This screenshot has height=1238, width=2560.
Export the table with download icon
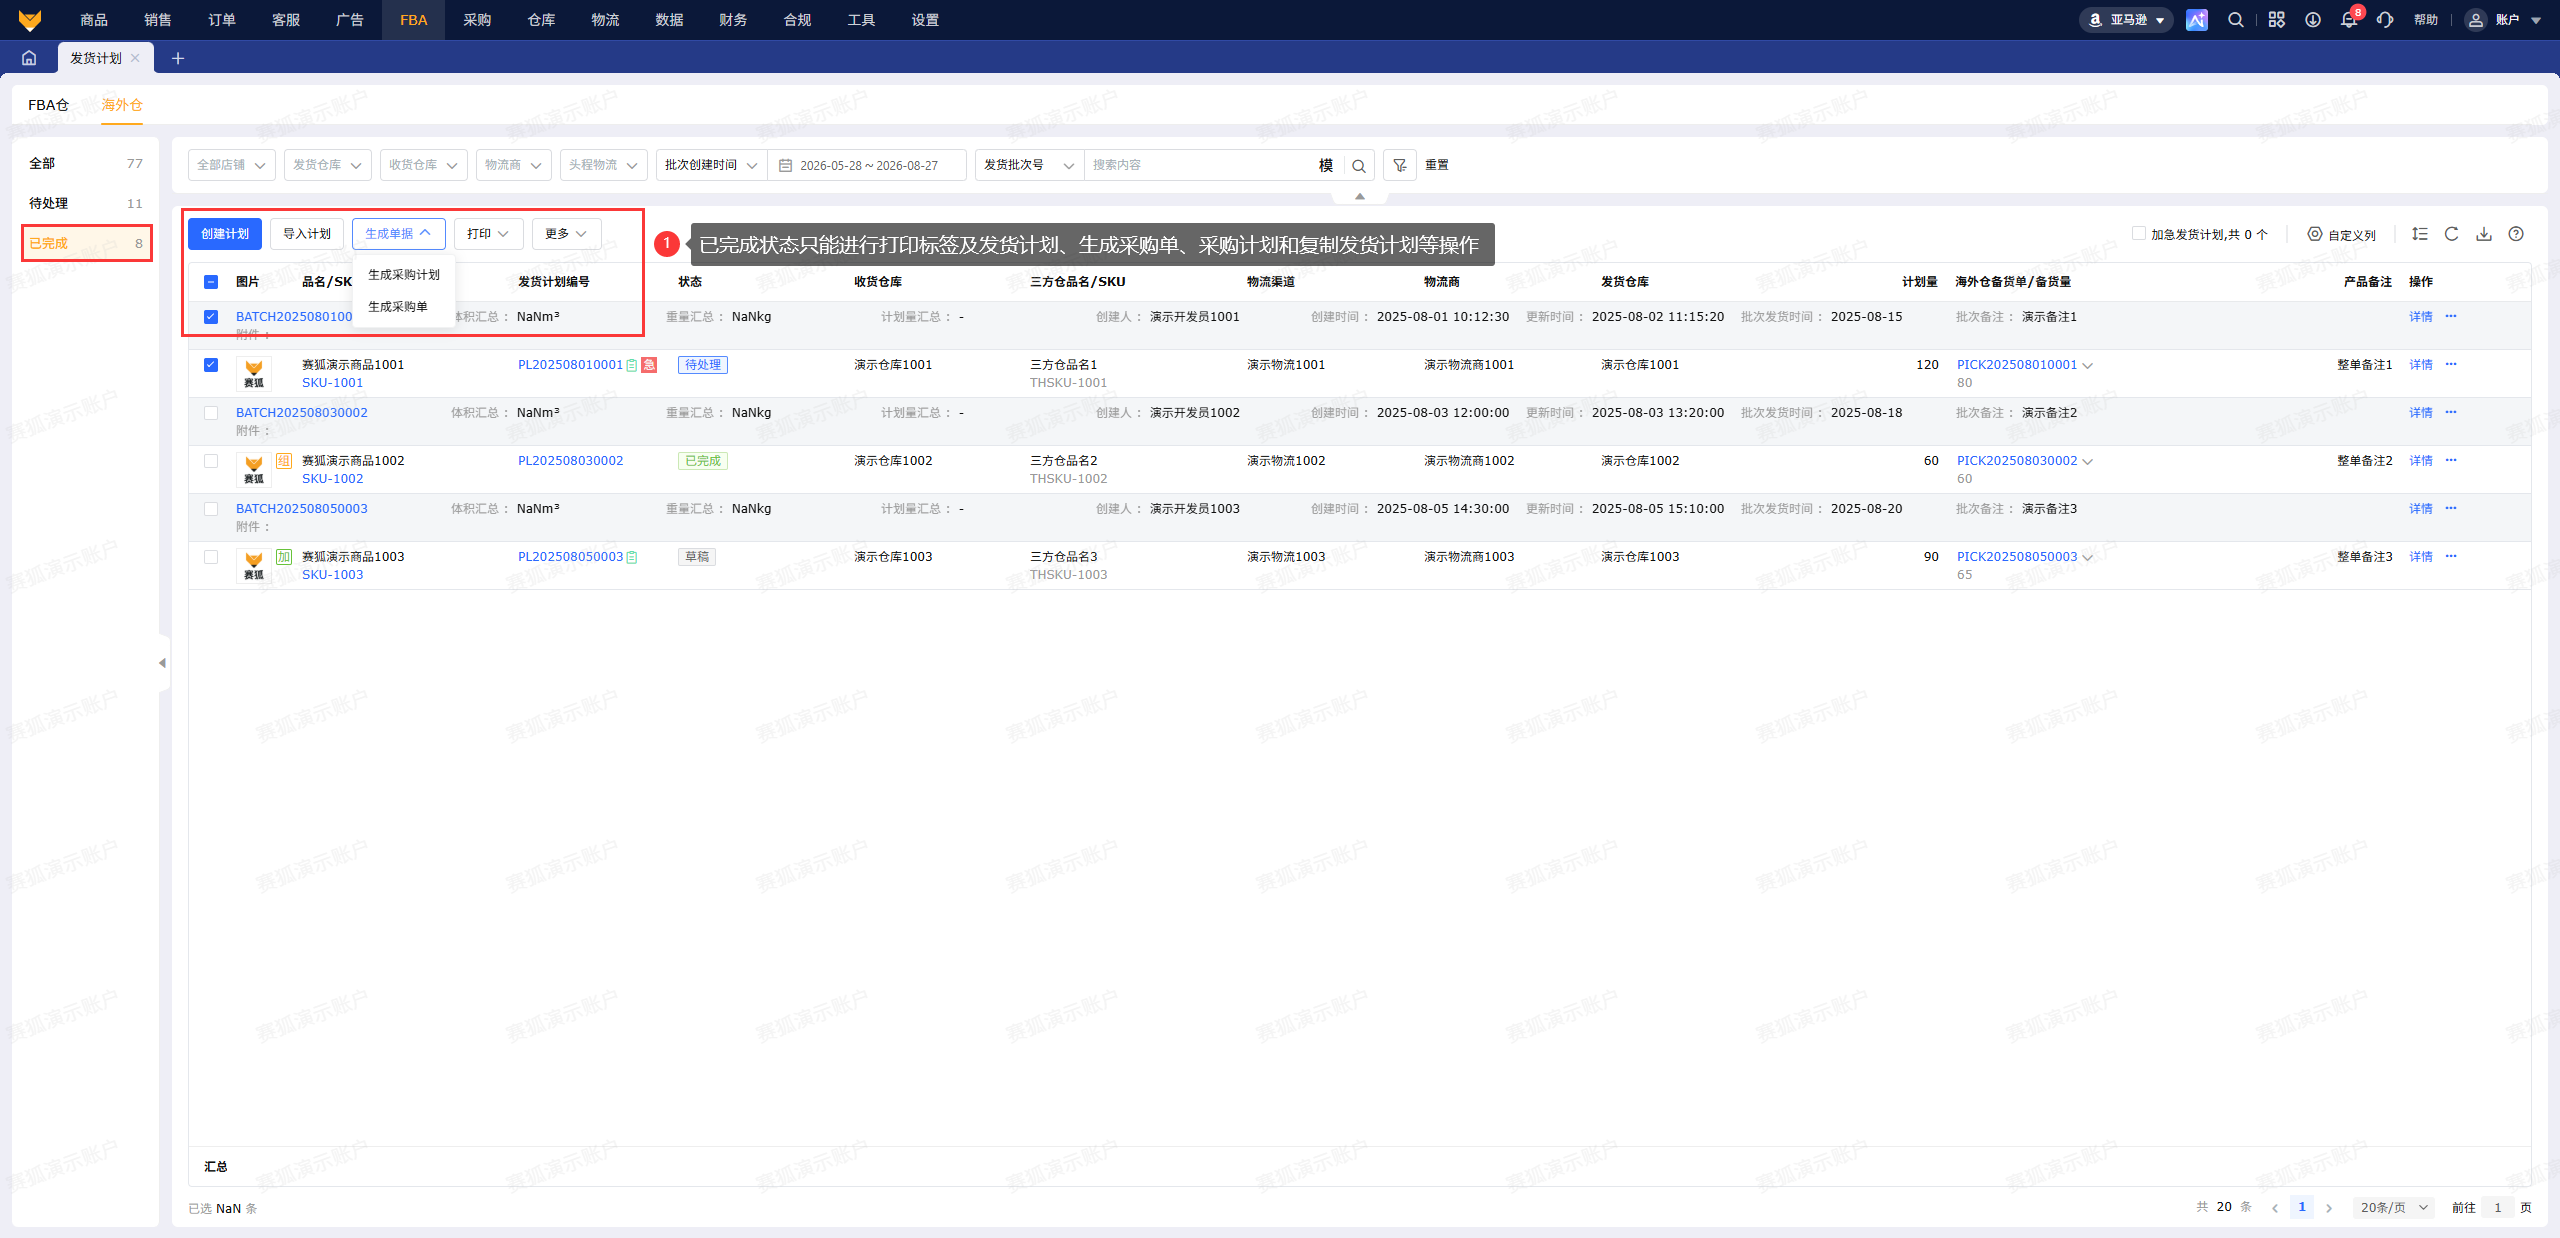pyautogui.click(x=2484, y=234)
